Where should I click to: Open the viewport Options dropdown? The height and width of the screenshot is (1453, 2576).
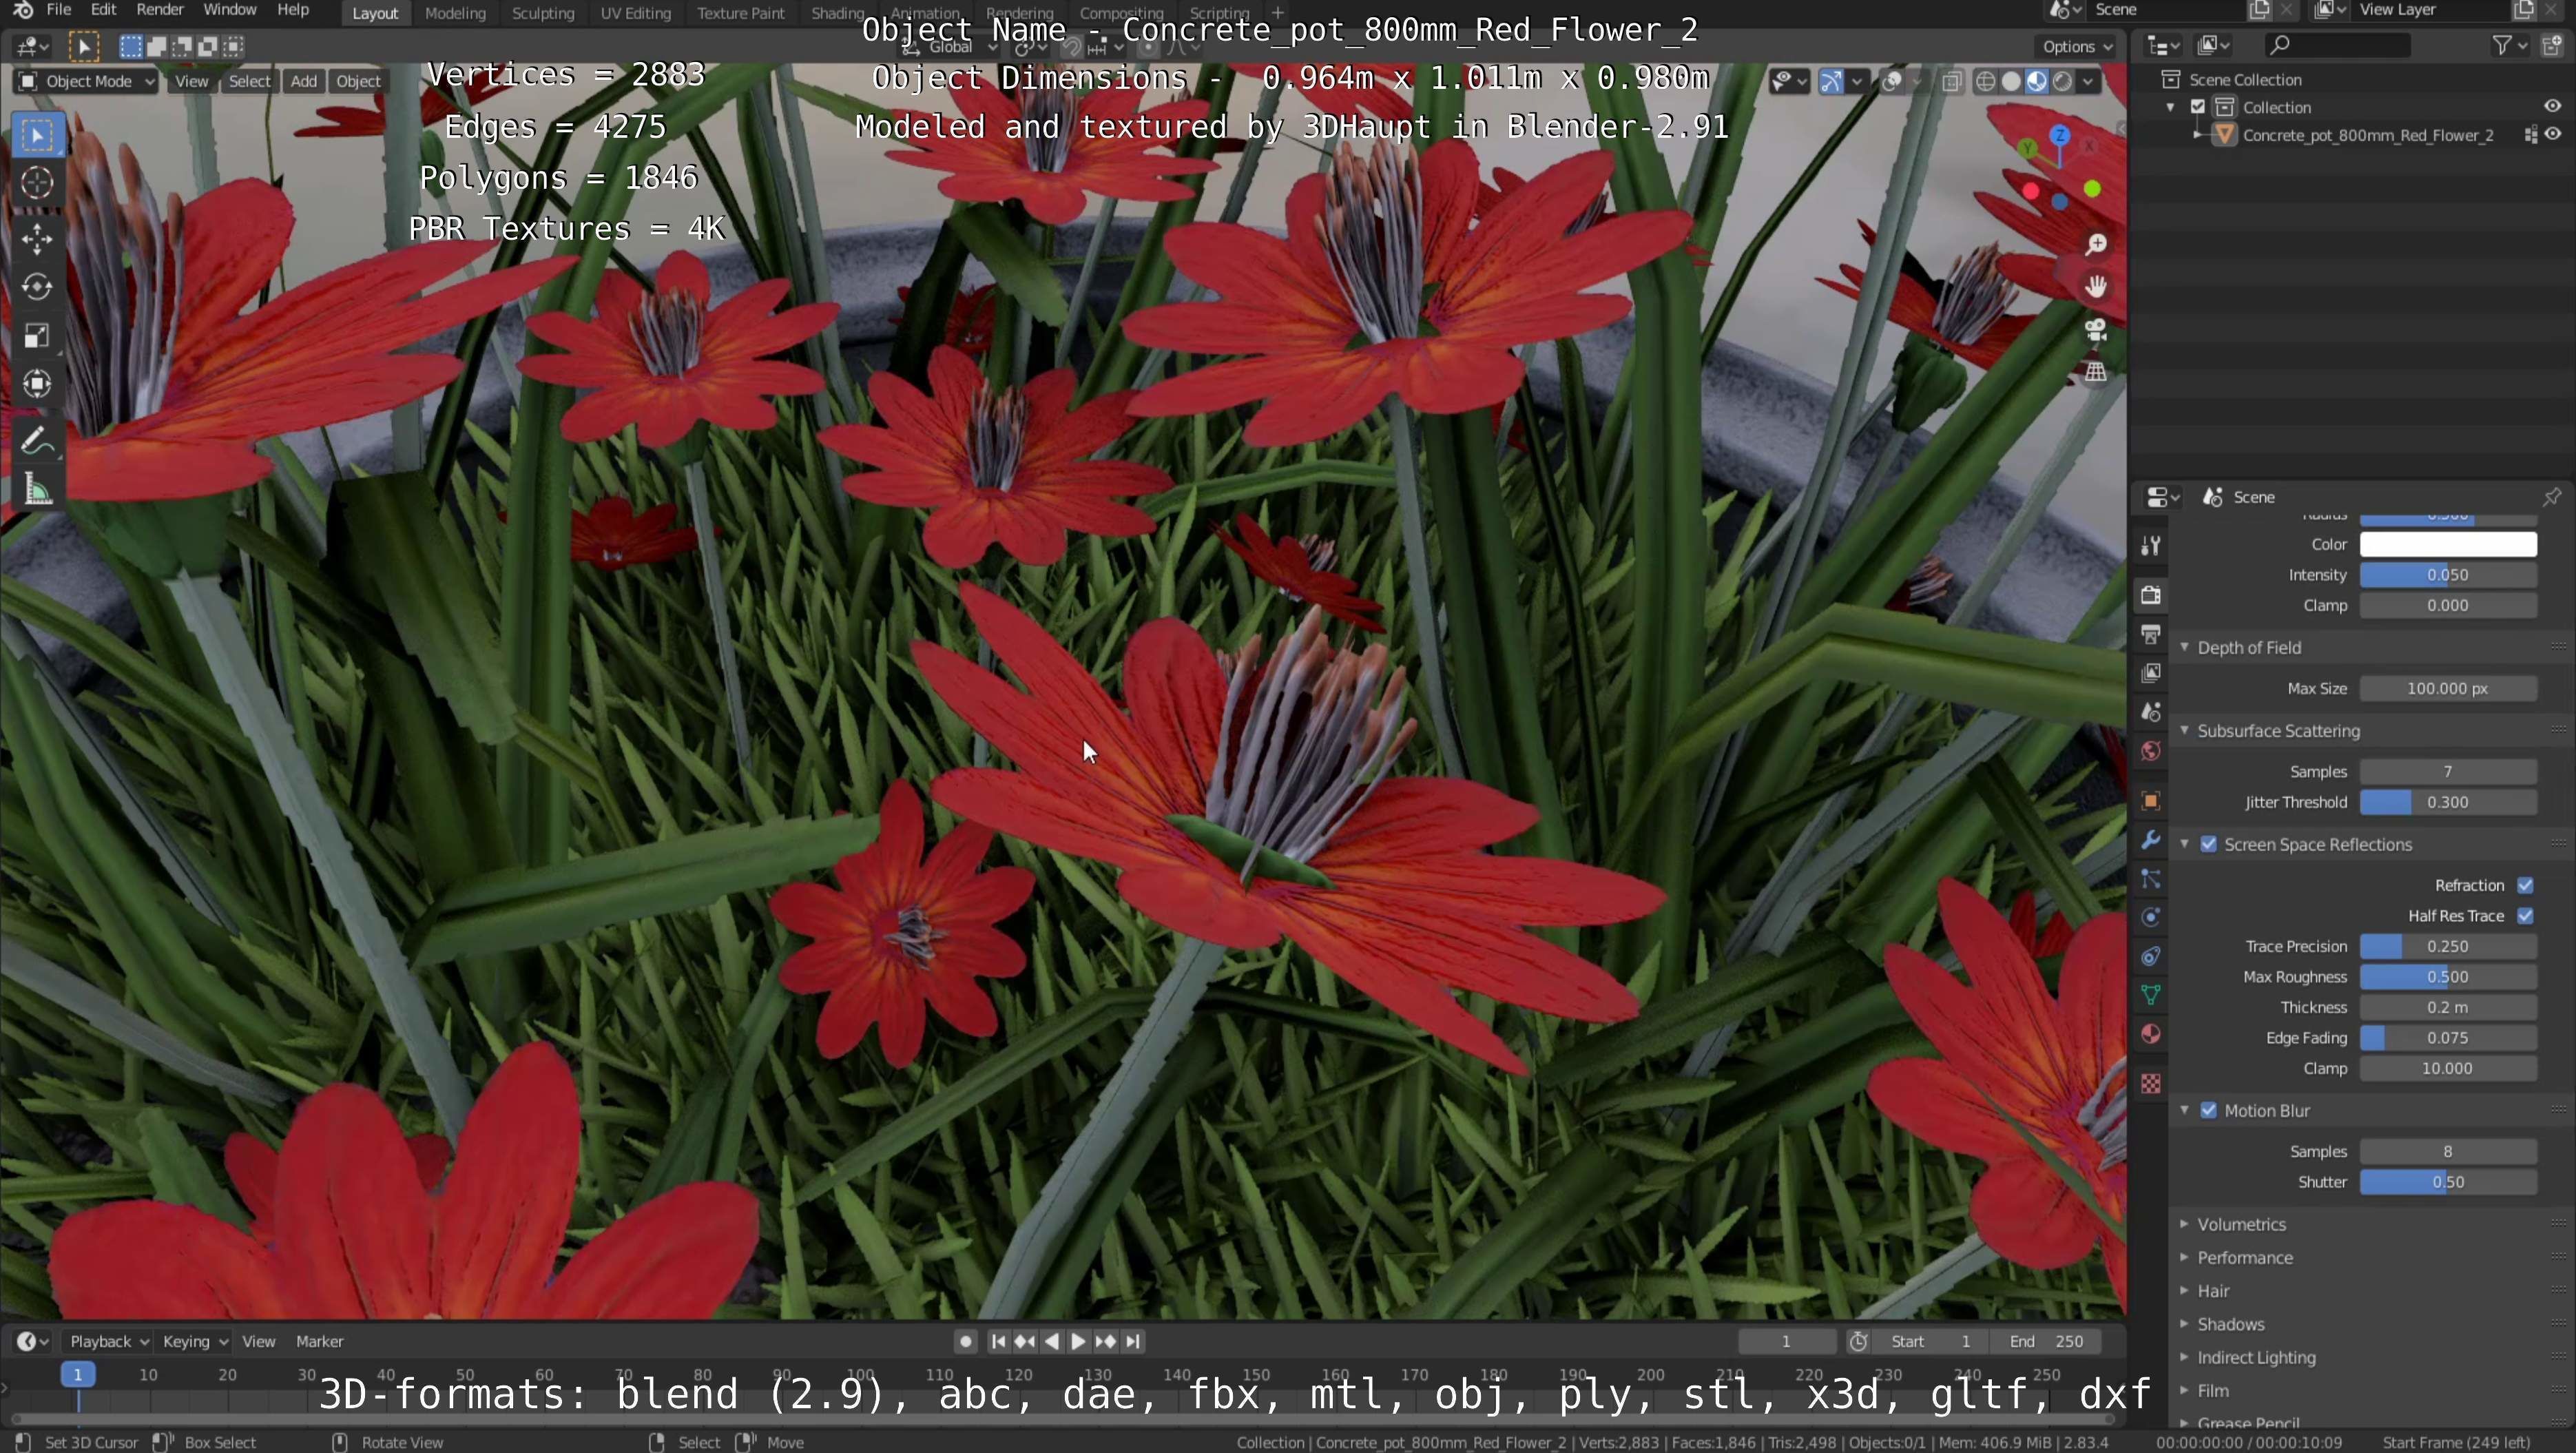click(2077, 46)
